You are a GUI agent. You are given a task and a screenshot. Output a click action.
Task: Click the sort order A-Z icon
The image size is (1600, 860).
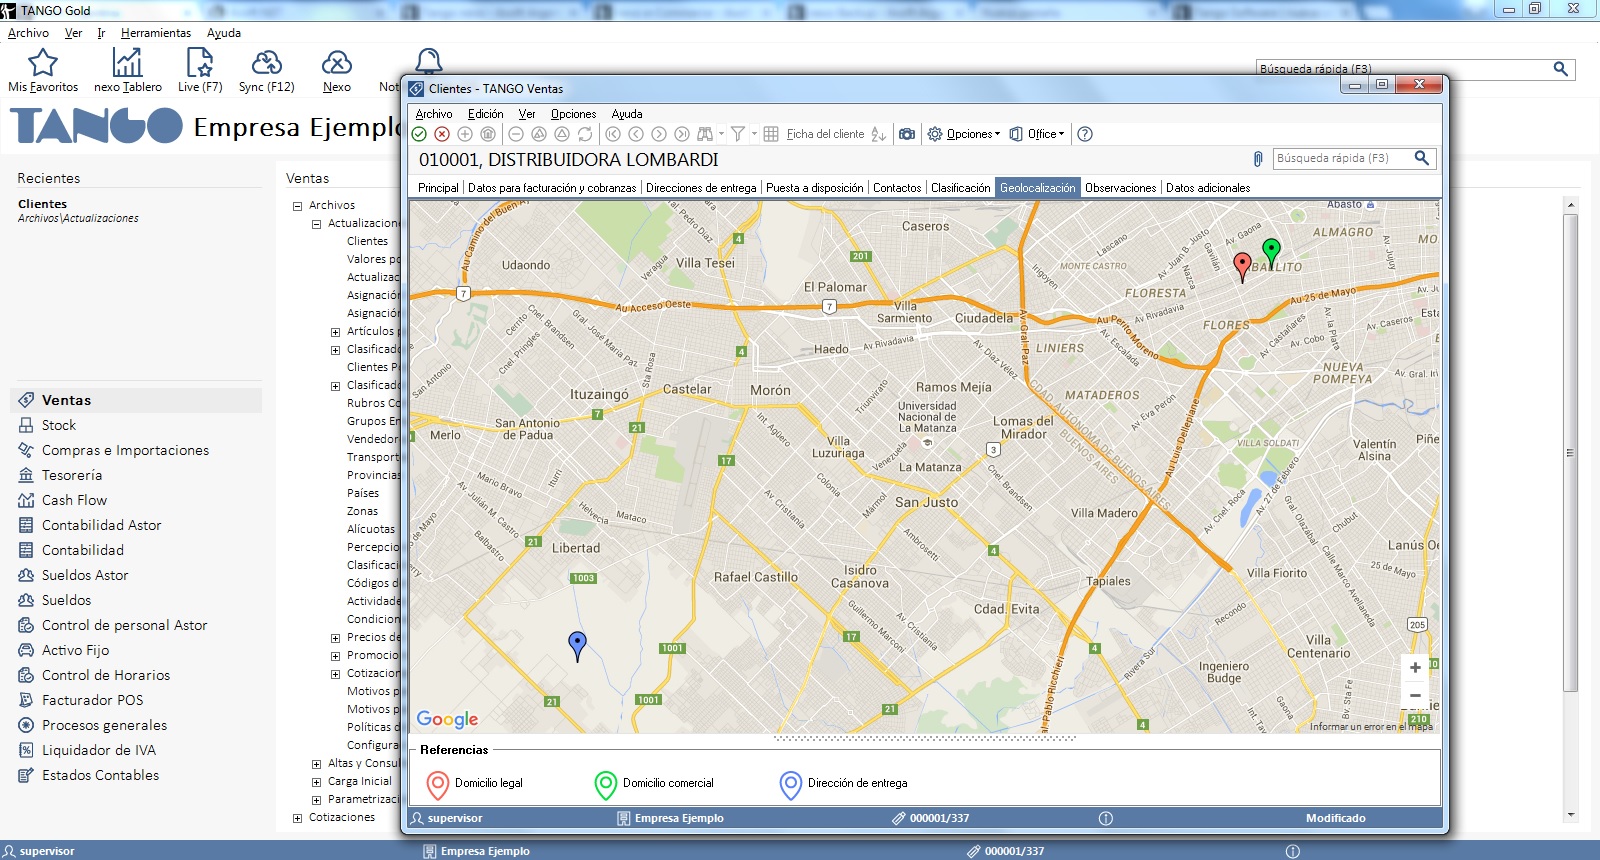click(878, 134)
